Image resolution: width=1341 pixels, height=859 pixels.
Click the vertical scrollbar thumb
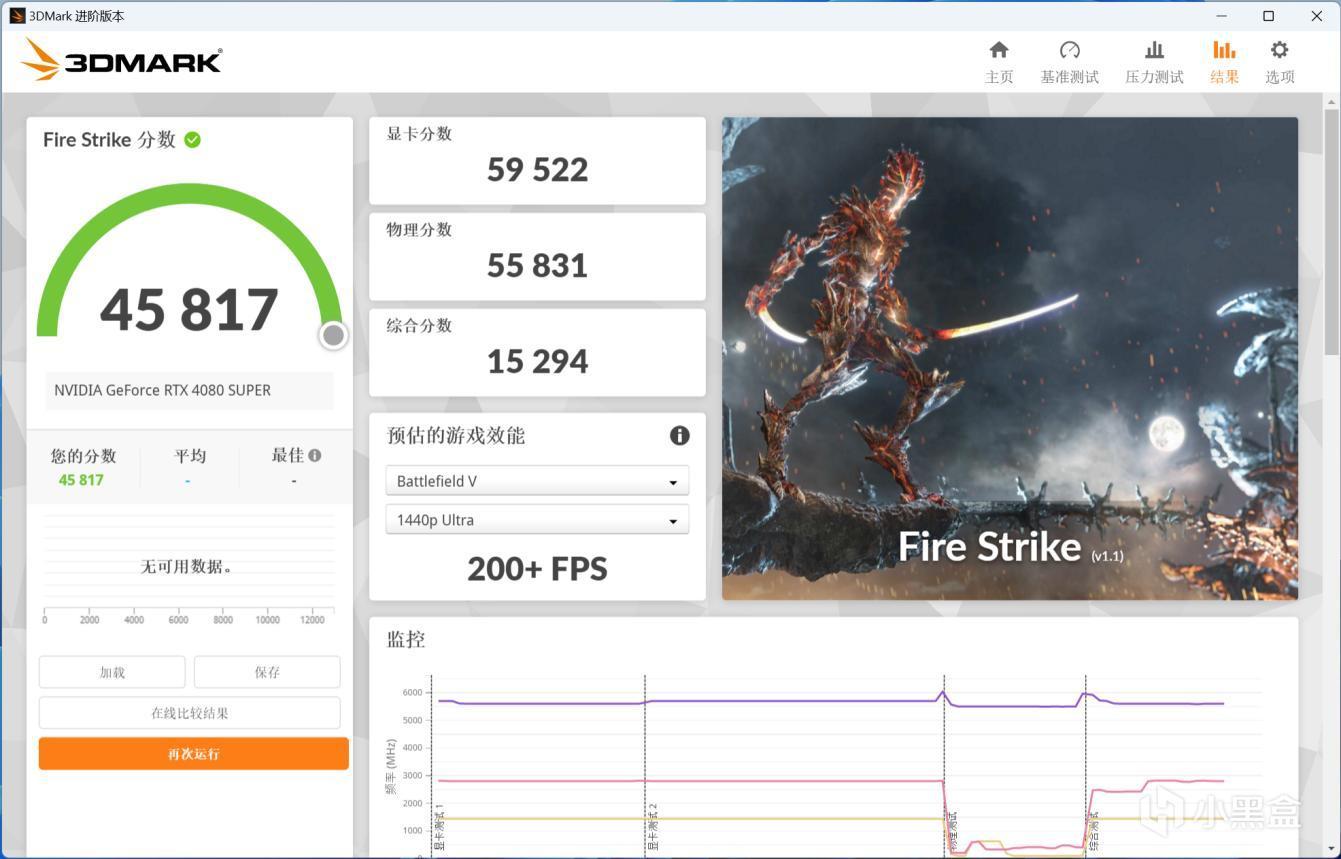1331,232
